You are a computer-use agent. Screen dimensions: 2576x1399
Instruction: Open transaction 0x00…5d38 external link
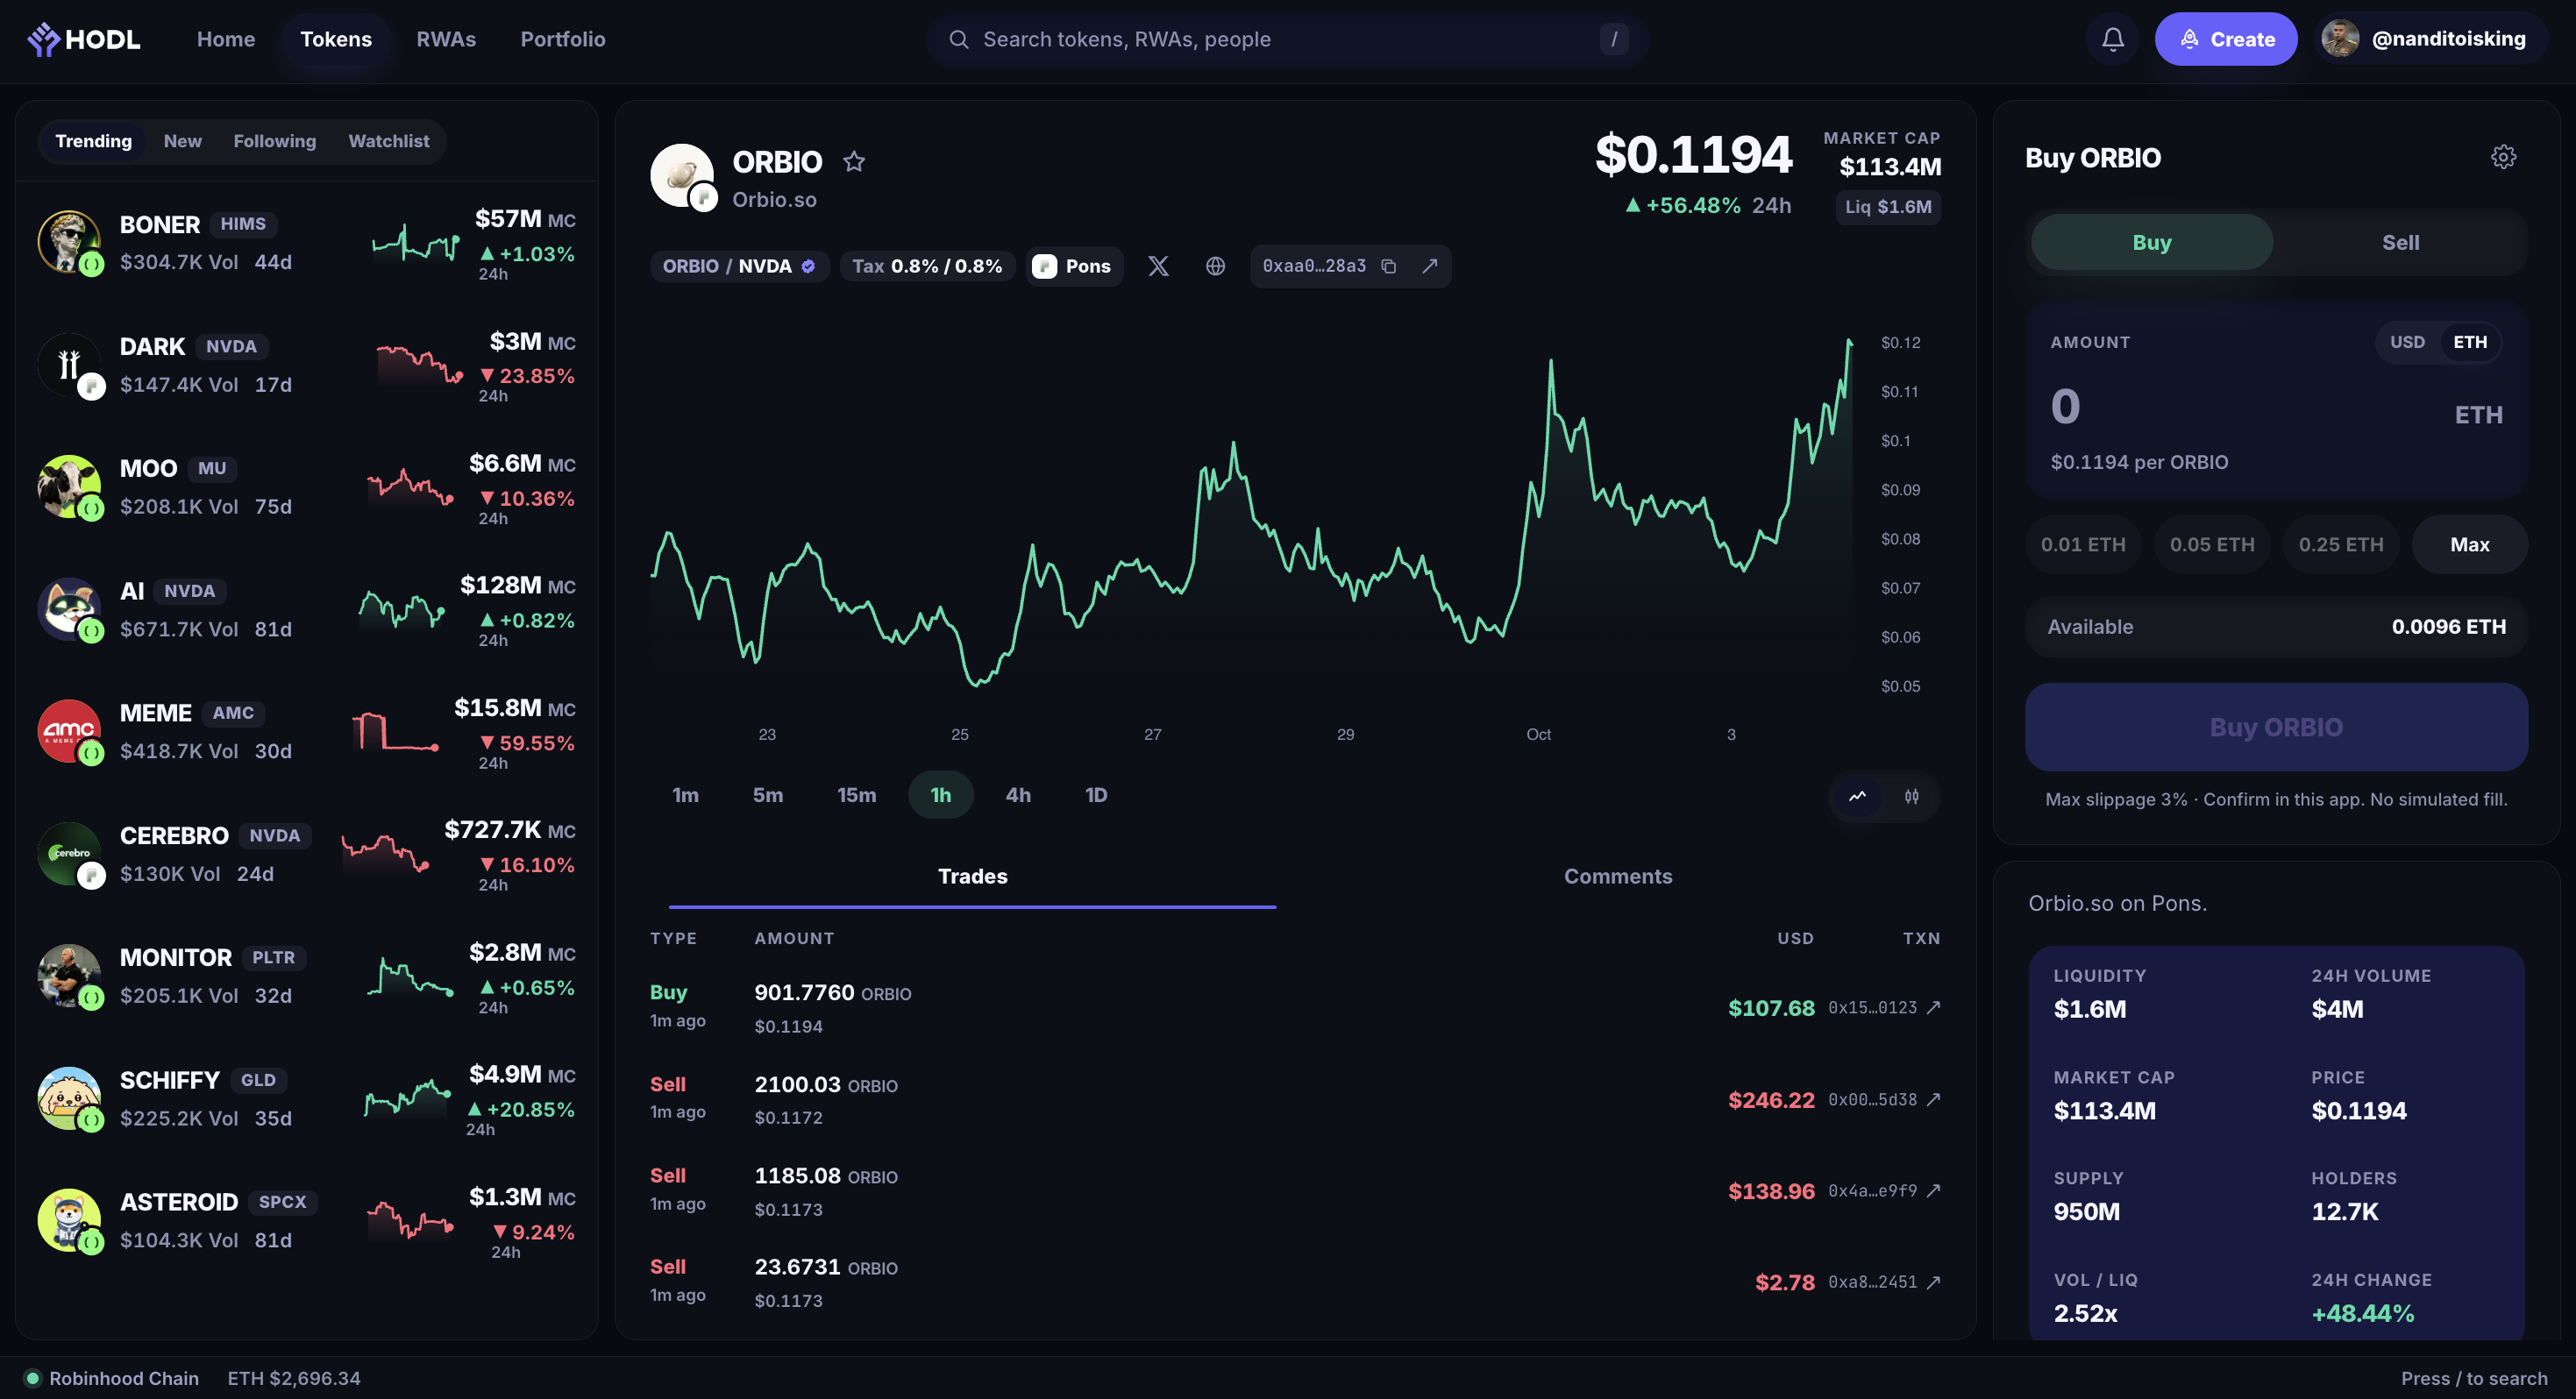pyautogui.click(x=1933, y=1099)
